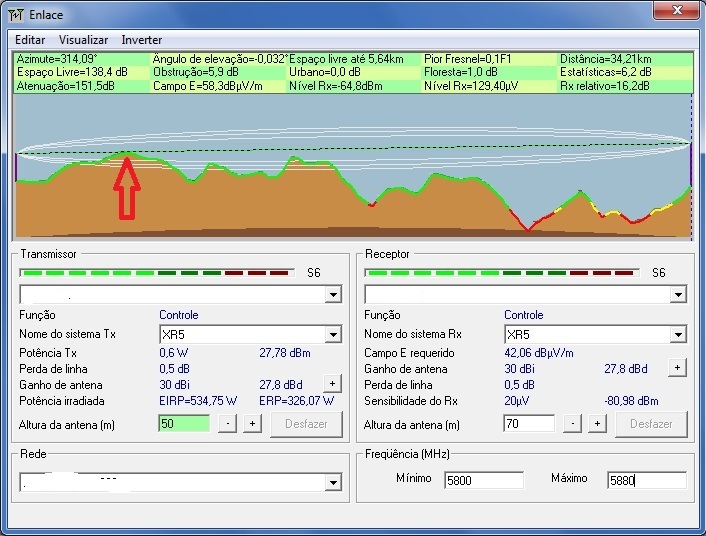Expand the Rede network dropdown
Image resolution: width=706 pixels, height=536 pixels.
tap(333, 482)
